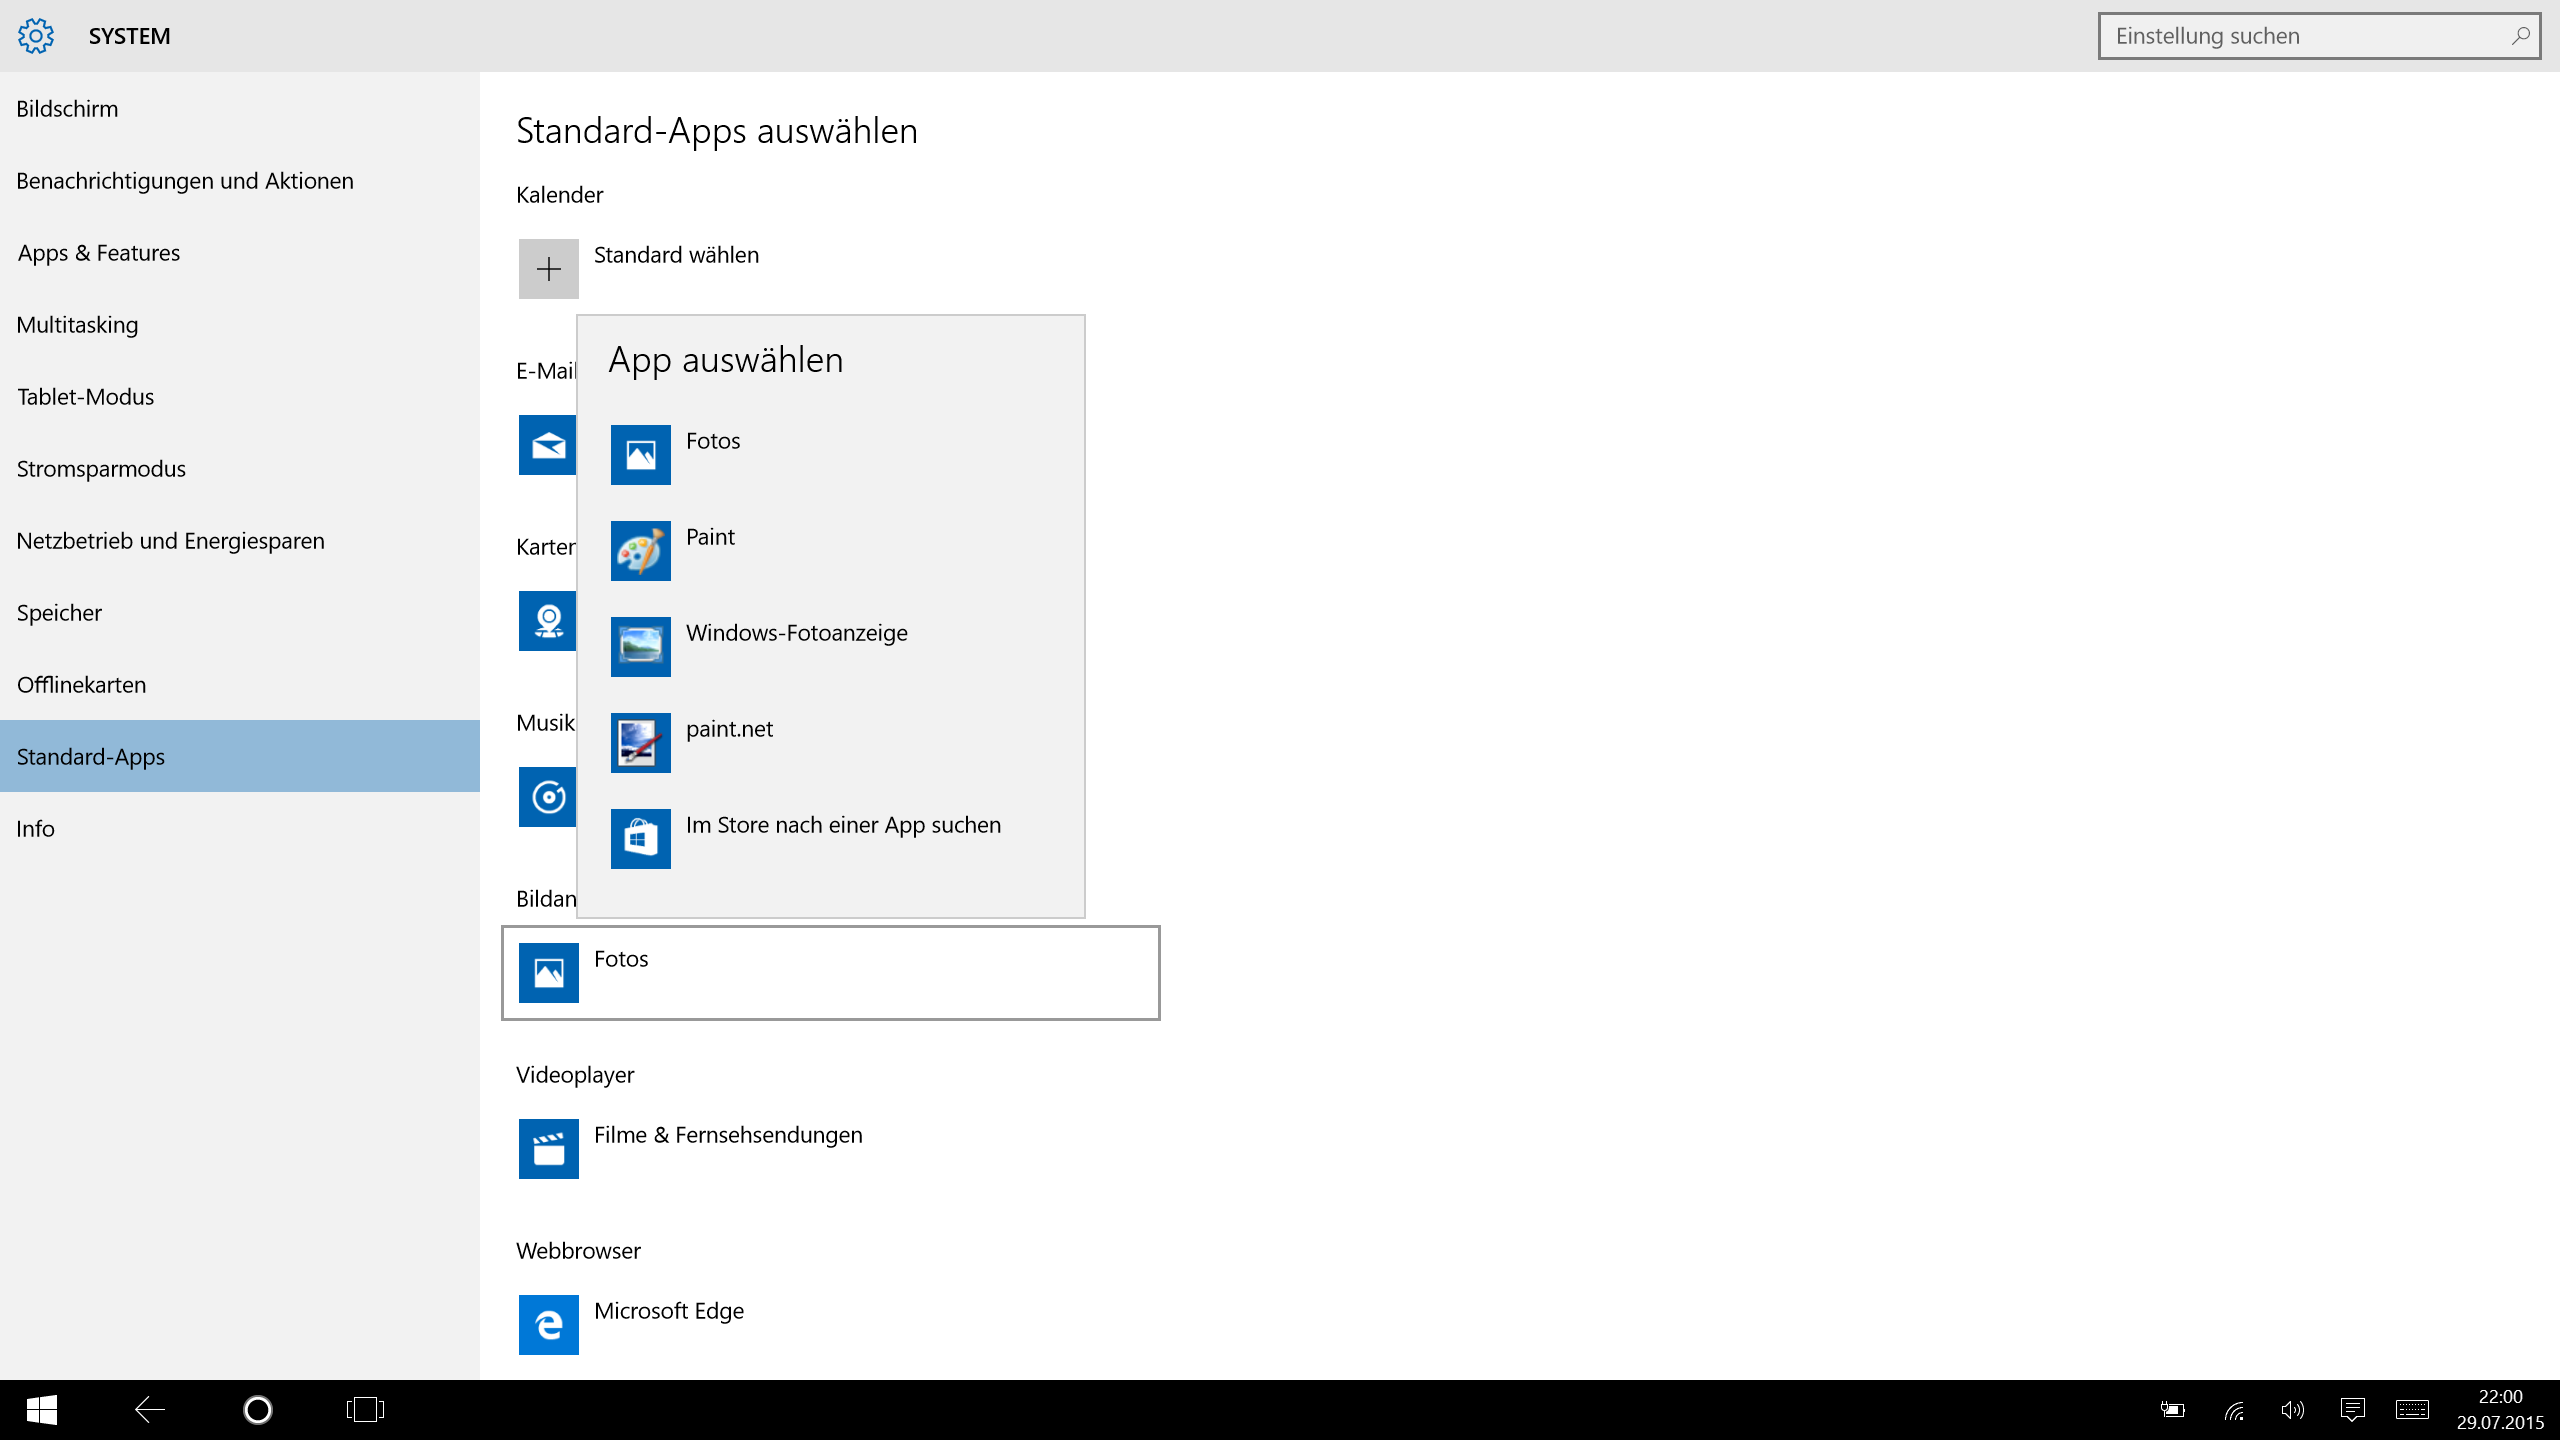
Task: Click the battery tray icon
Action: pyautogui.click(x=2172, y=1410)
